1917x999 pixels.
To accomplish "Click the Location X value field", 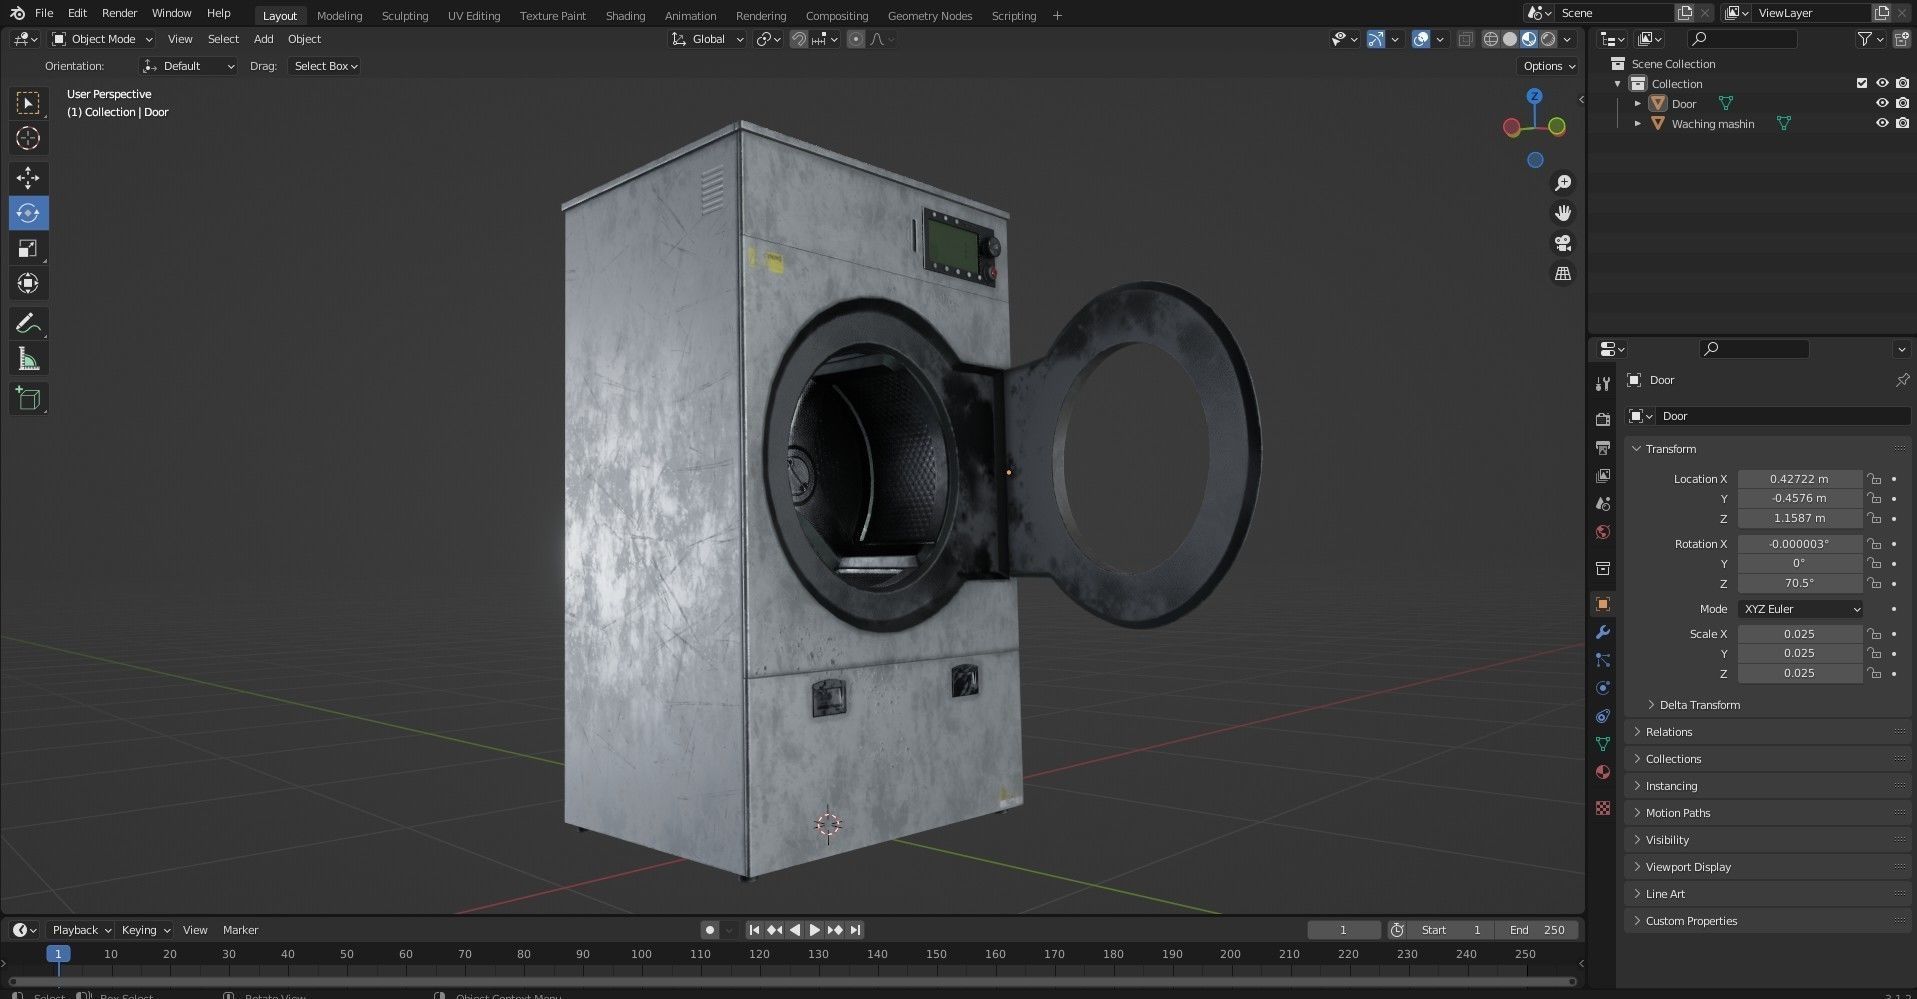I will point(1799,479).
